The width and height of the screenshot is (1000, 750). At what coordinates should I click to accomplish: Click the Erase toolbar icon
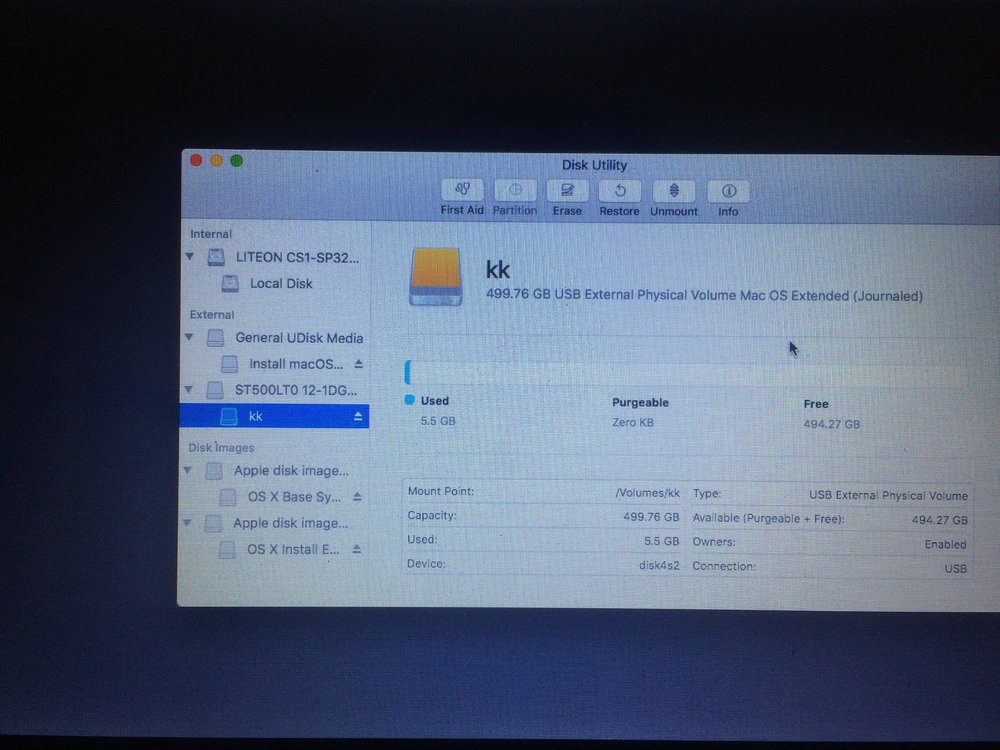coord(567,191)
